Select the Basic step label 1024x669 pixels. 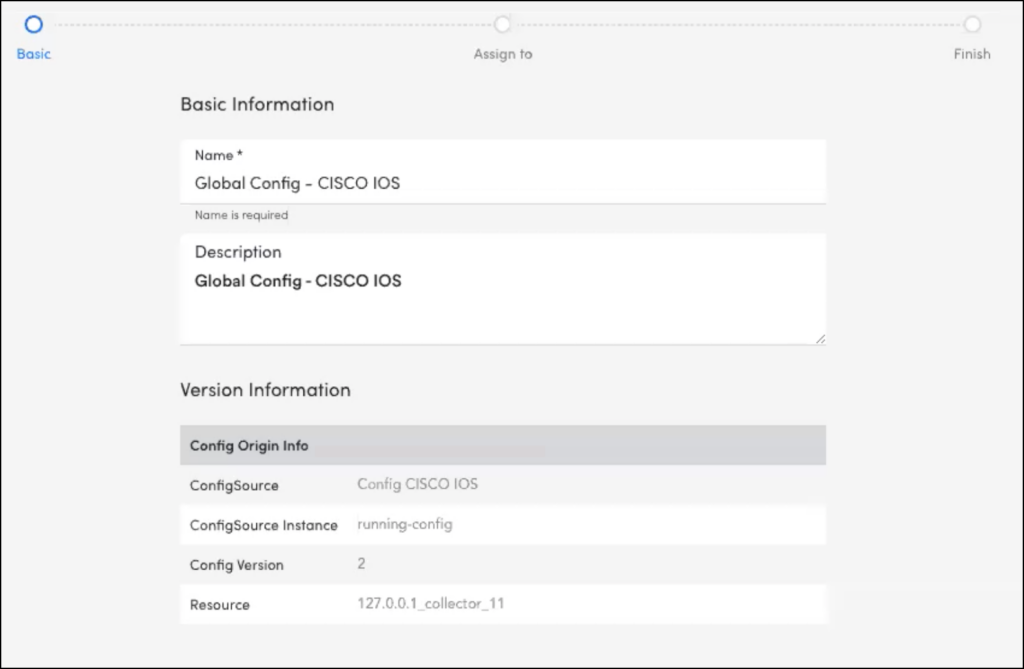[x=34, y=54]
